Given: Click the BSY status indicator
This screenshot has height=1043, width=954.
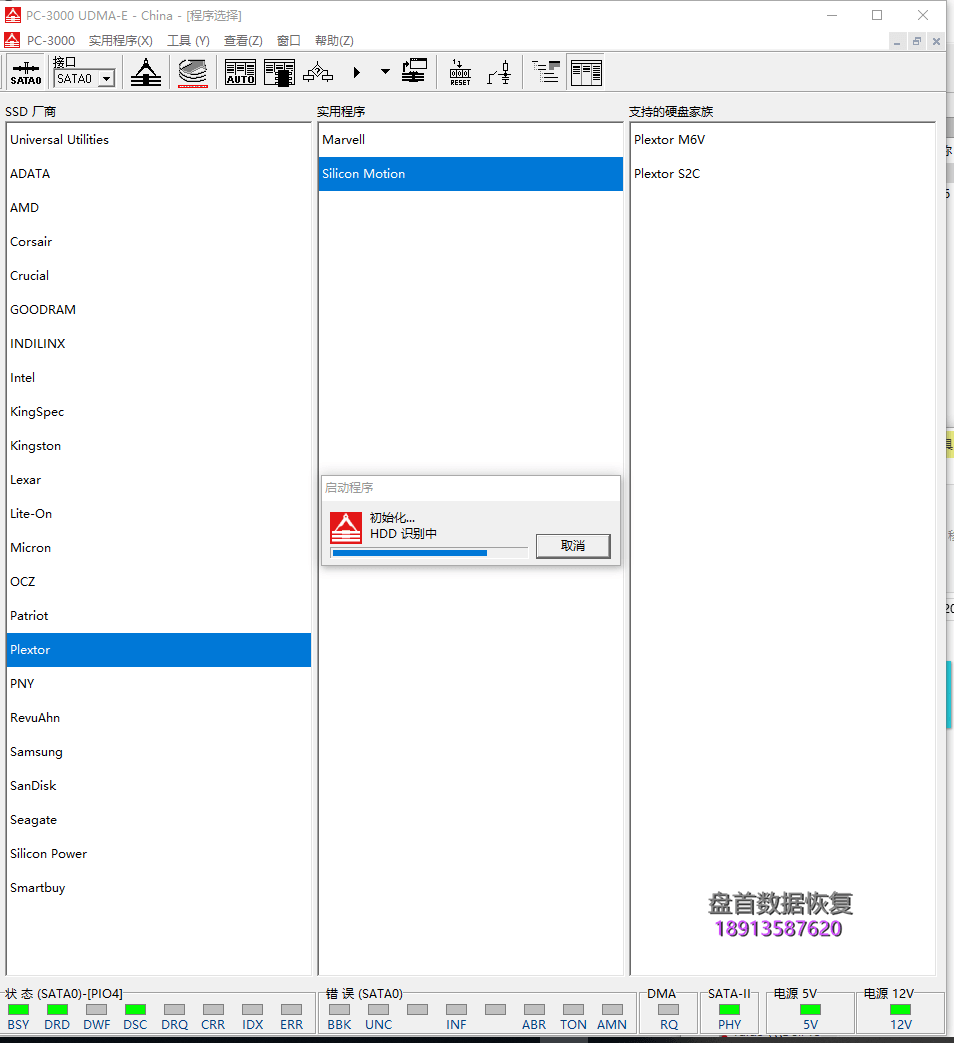Looking at the screenshot, I should (x=19, y=1010).
